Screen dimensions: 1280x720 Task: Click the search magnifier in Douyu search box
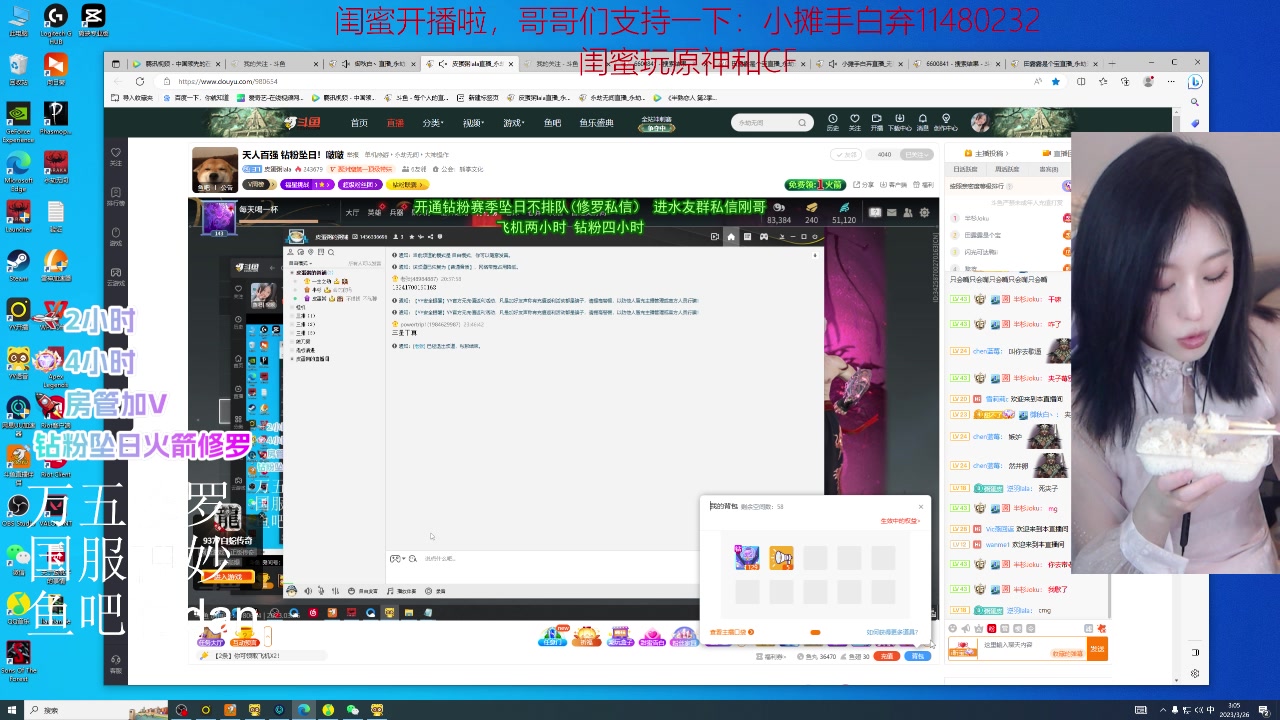tap(801, 123)
